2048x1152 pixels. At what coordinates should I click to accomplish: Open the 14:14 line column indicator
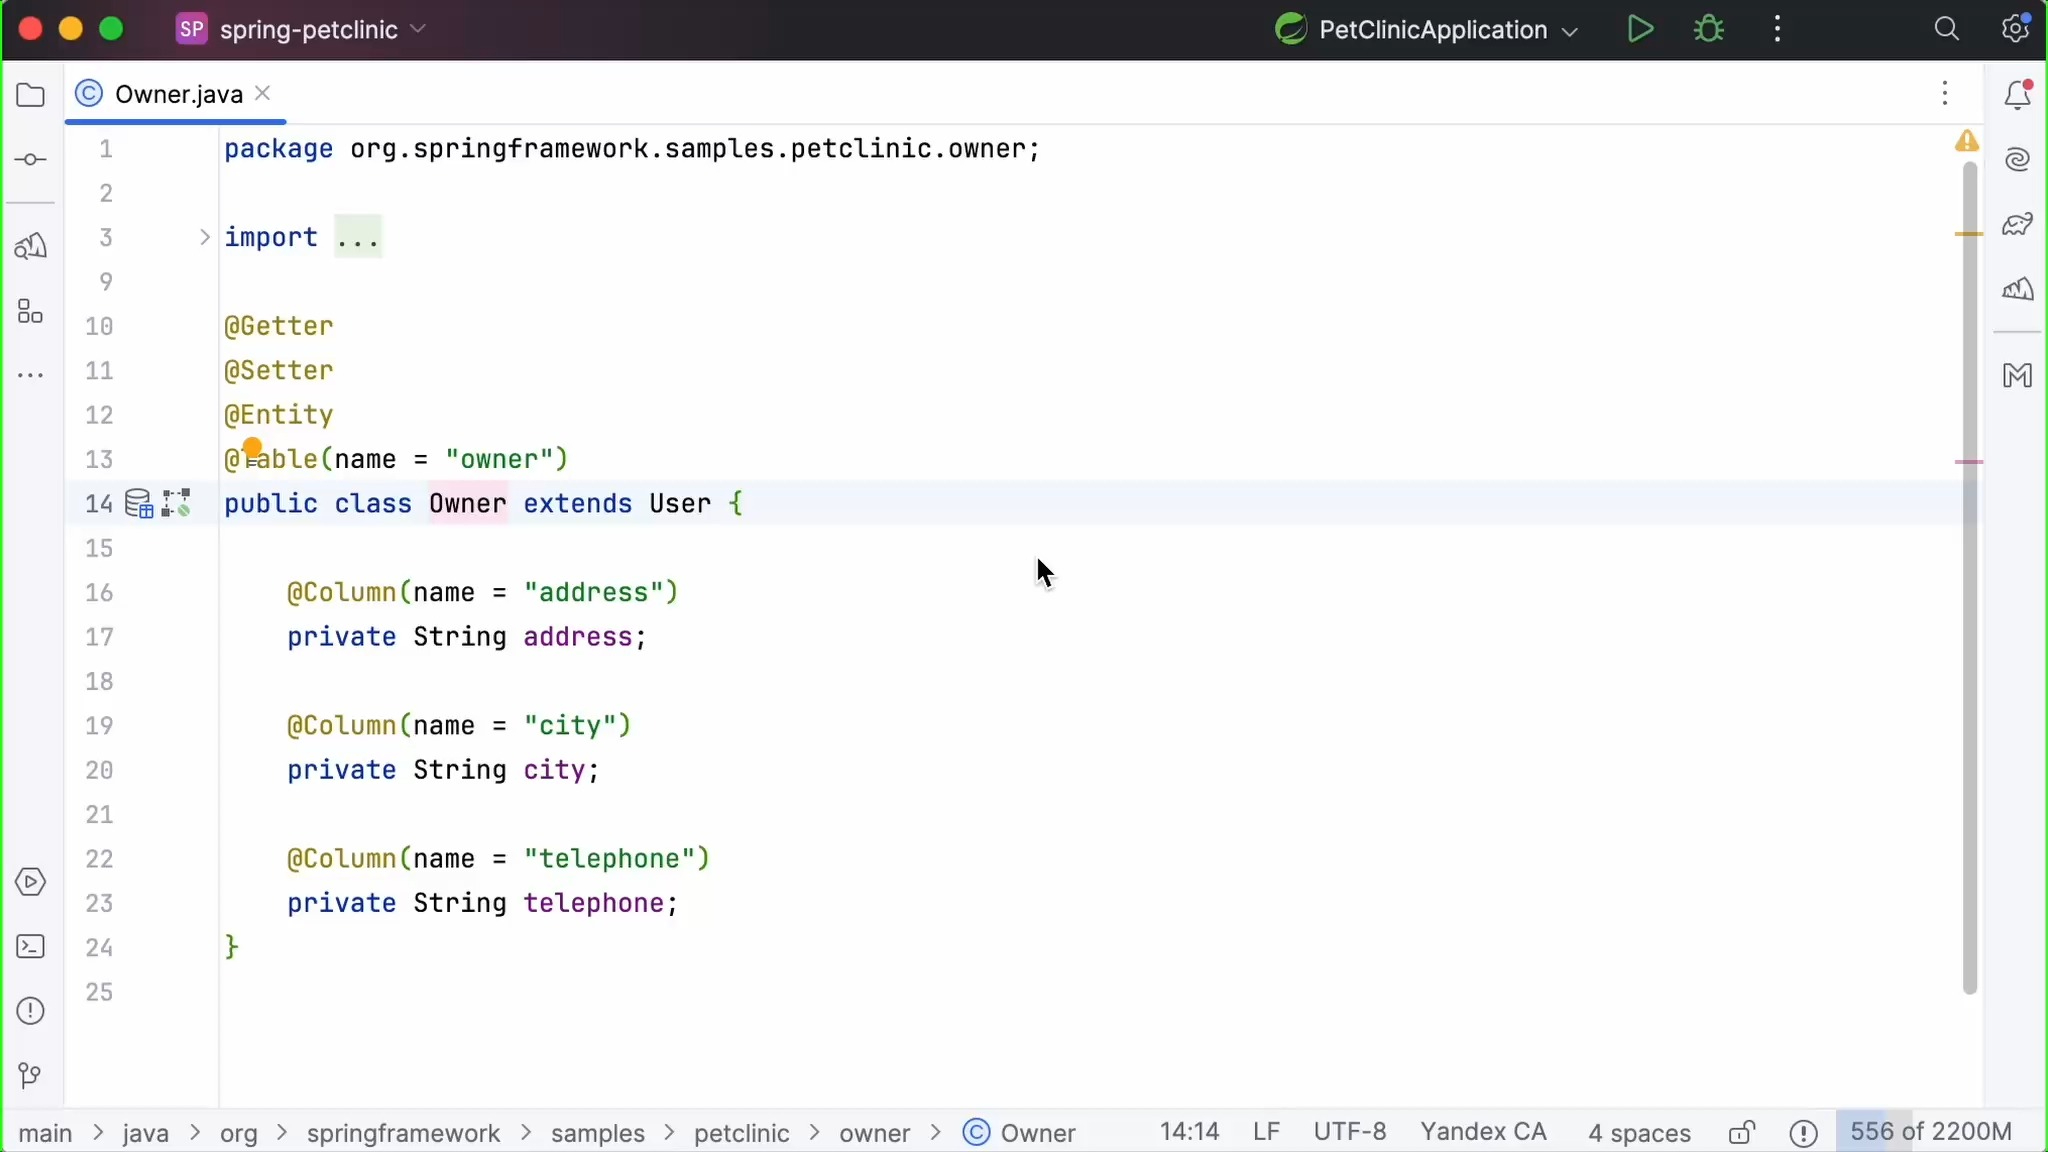1189,1132
